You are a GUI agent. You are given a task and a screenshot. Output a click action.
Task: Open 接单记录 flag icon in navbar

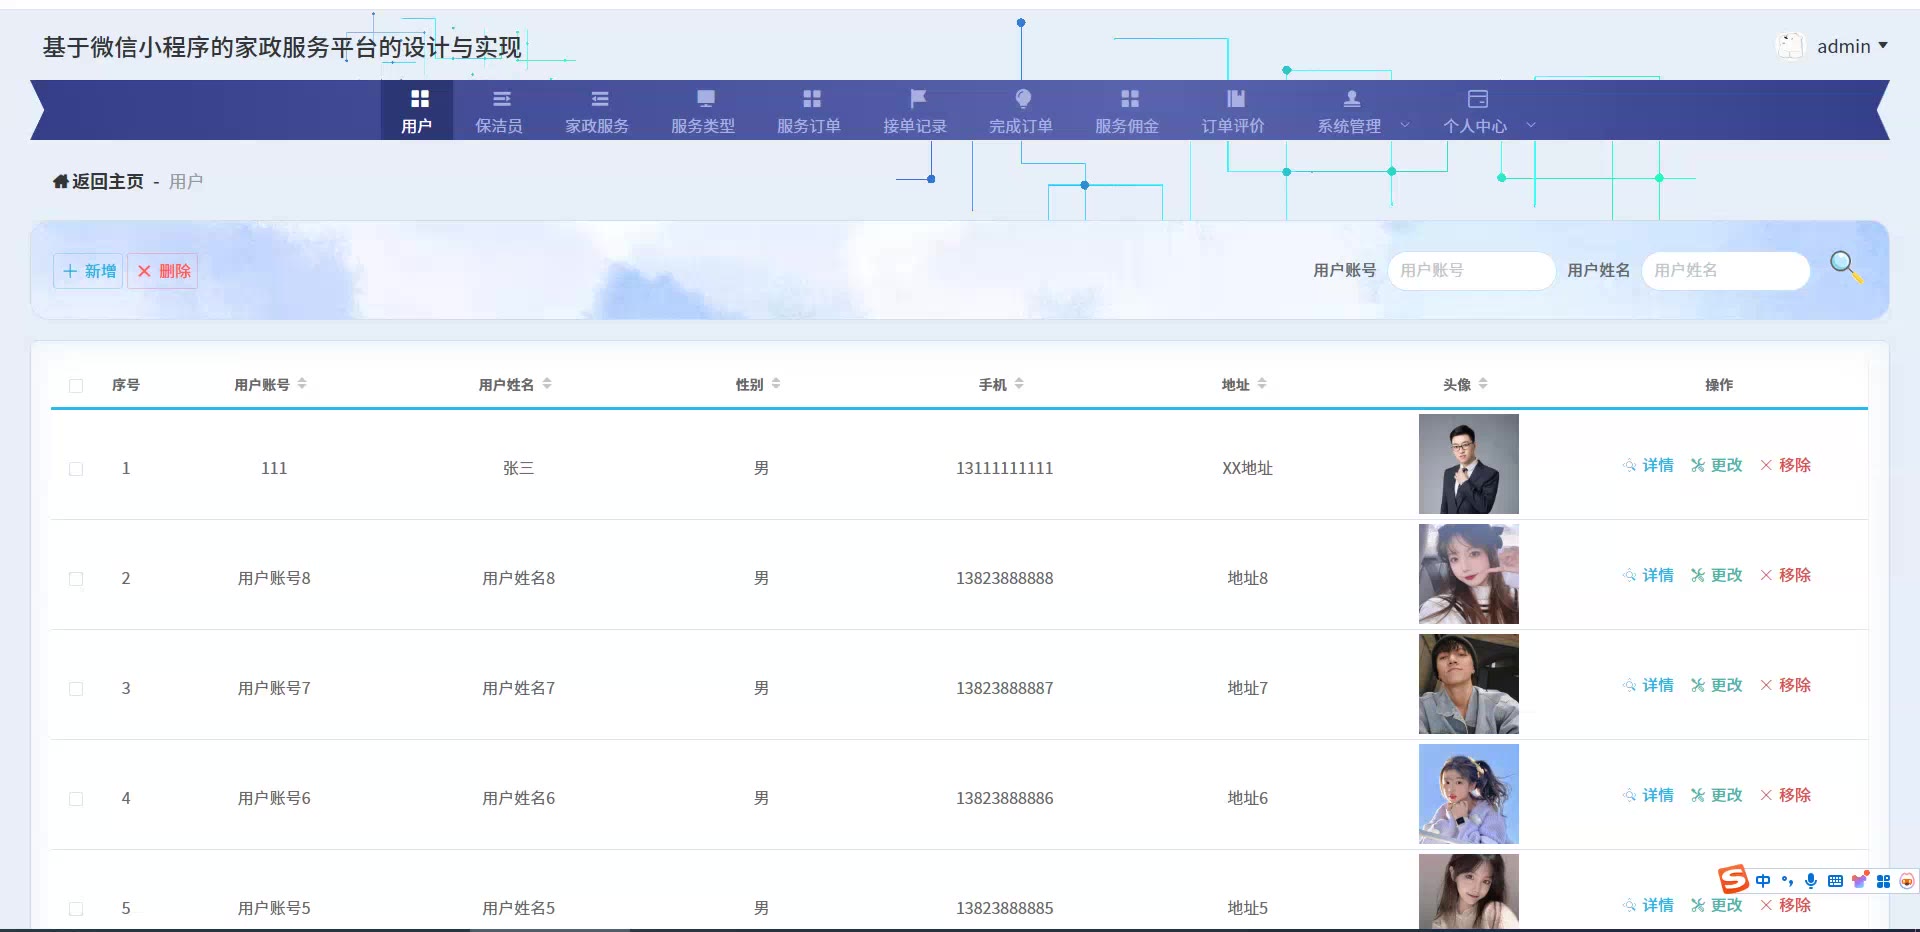point(917,99)
